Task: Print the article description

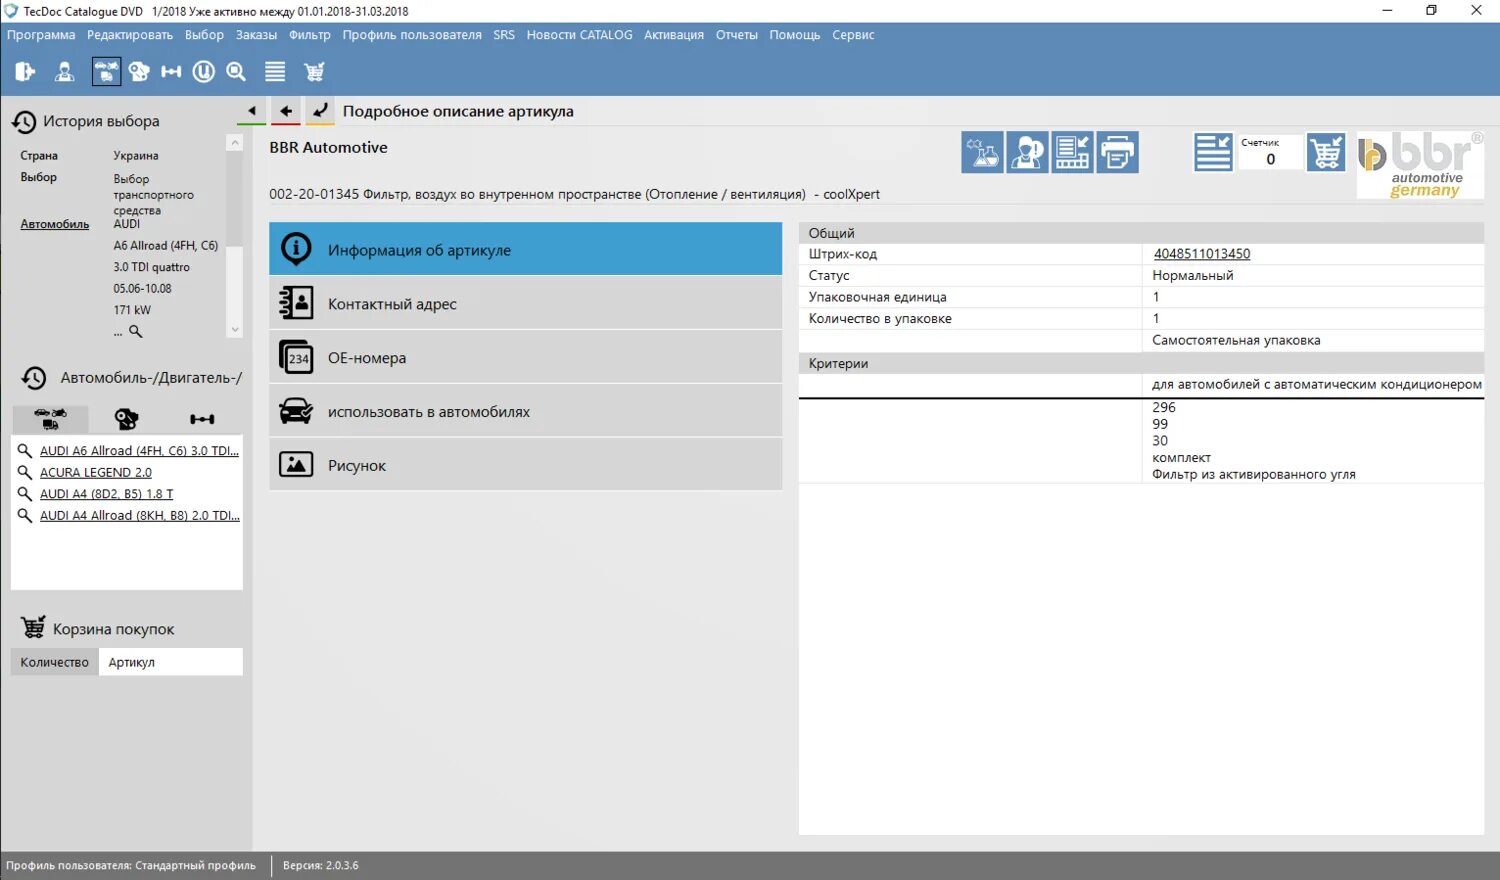Action: pyautogui.click(x=1117, y=153)
